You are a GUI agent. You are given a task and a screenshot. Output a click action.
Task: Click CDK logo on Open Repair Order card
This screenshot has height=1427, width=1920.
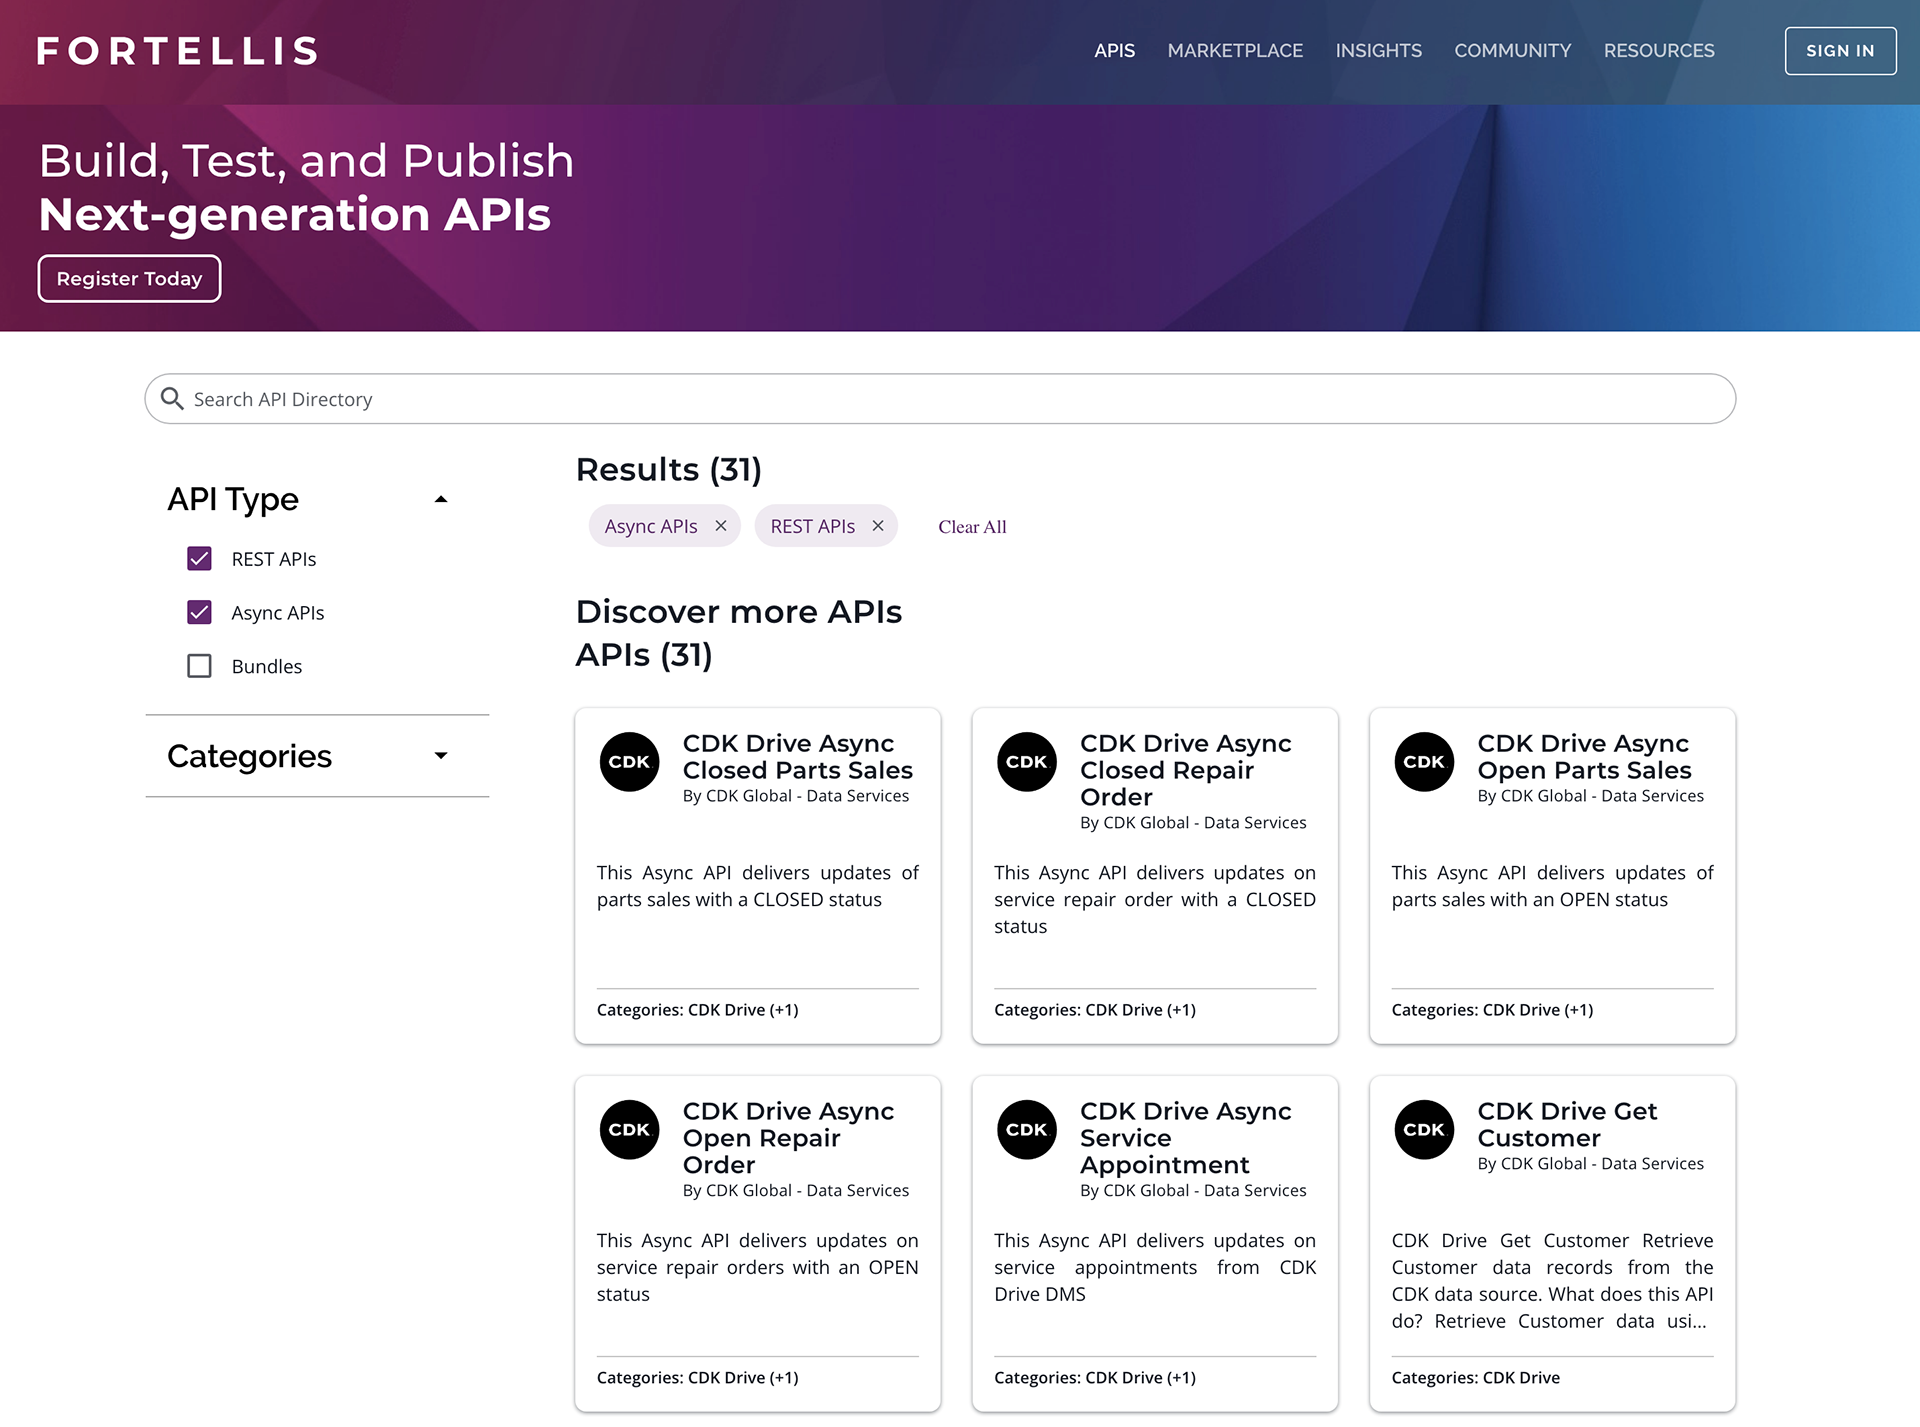tap(629, 1130)
